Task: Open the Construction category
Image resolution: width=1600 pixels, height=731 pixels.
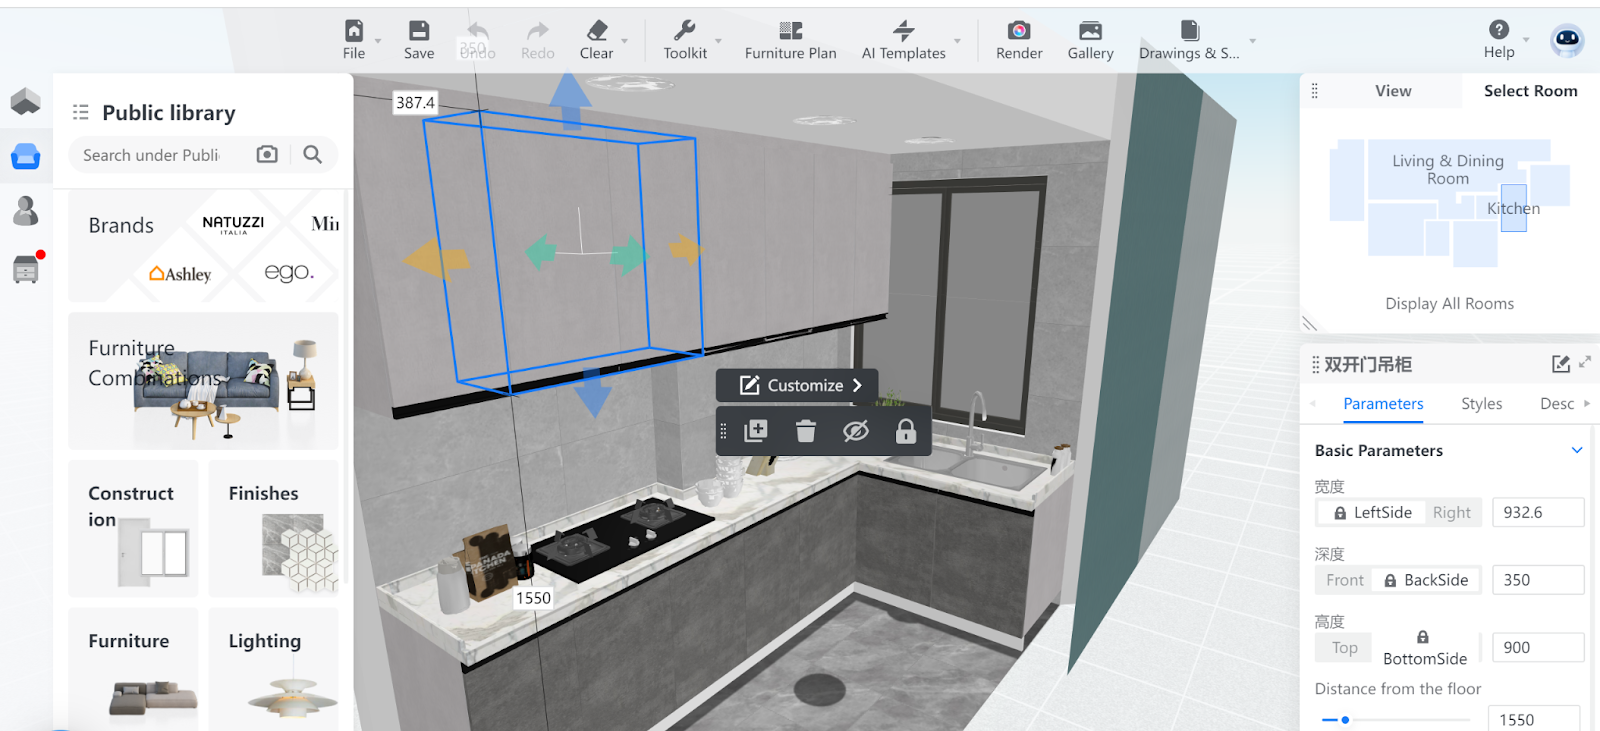Action: pyautogui.click(x=133, y=528)
